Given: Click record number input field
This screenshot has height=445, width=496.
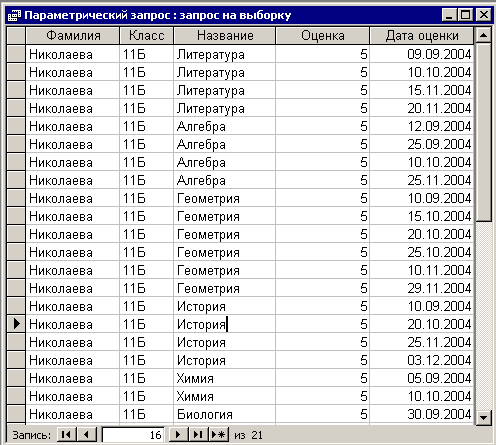Looking at the screenshot, I should click(x=133, y=435).
